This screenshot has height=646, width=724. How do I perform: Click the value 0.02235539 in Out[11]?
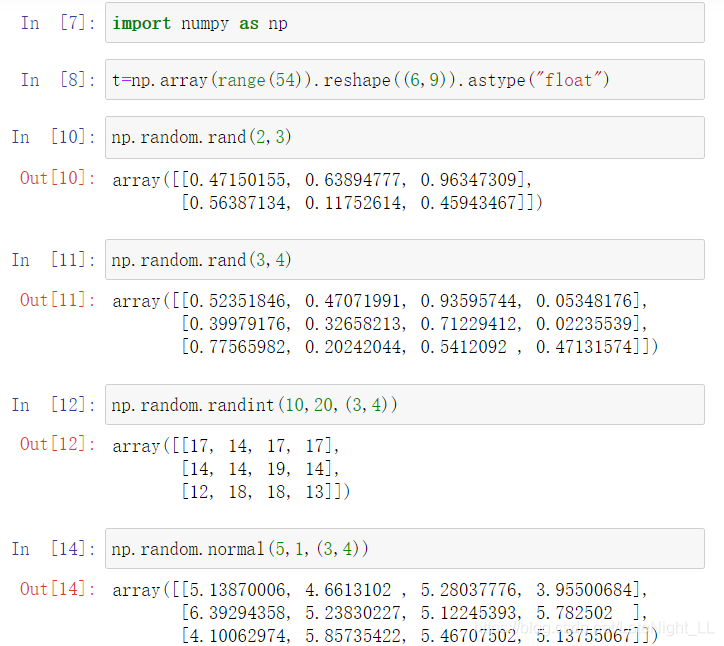click(584, 324)
